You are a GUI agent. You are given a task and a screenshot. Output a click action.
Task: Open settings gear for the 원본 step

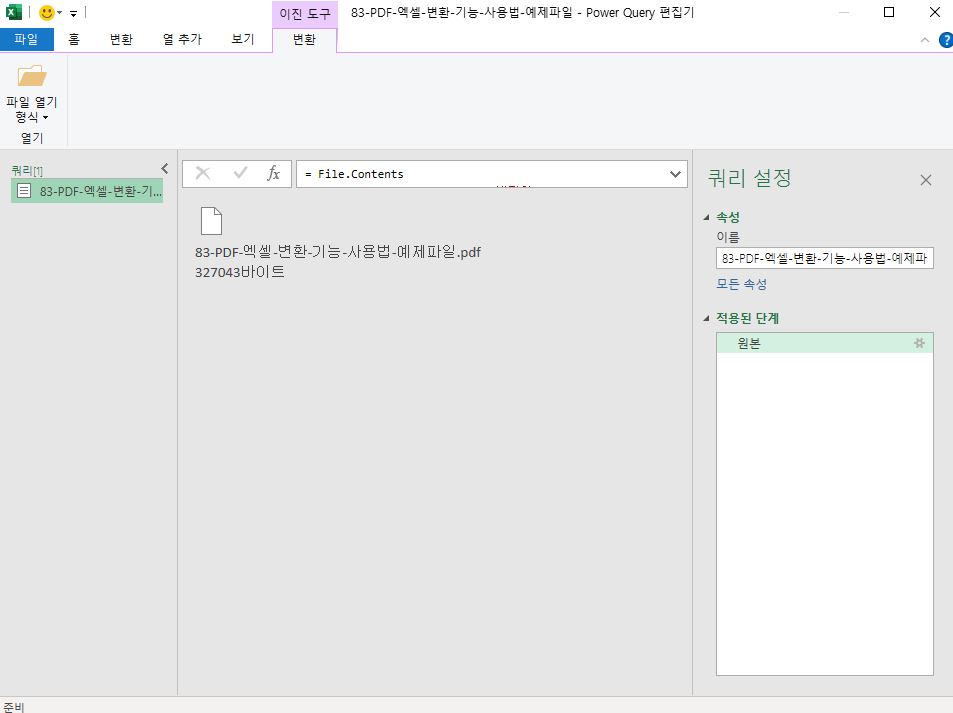point(918,343)
